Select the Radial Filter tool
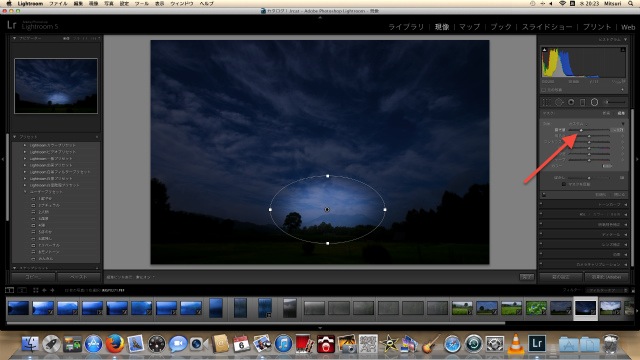The image size is (640, 360). (x=594, y=102)
